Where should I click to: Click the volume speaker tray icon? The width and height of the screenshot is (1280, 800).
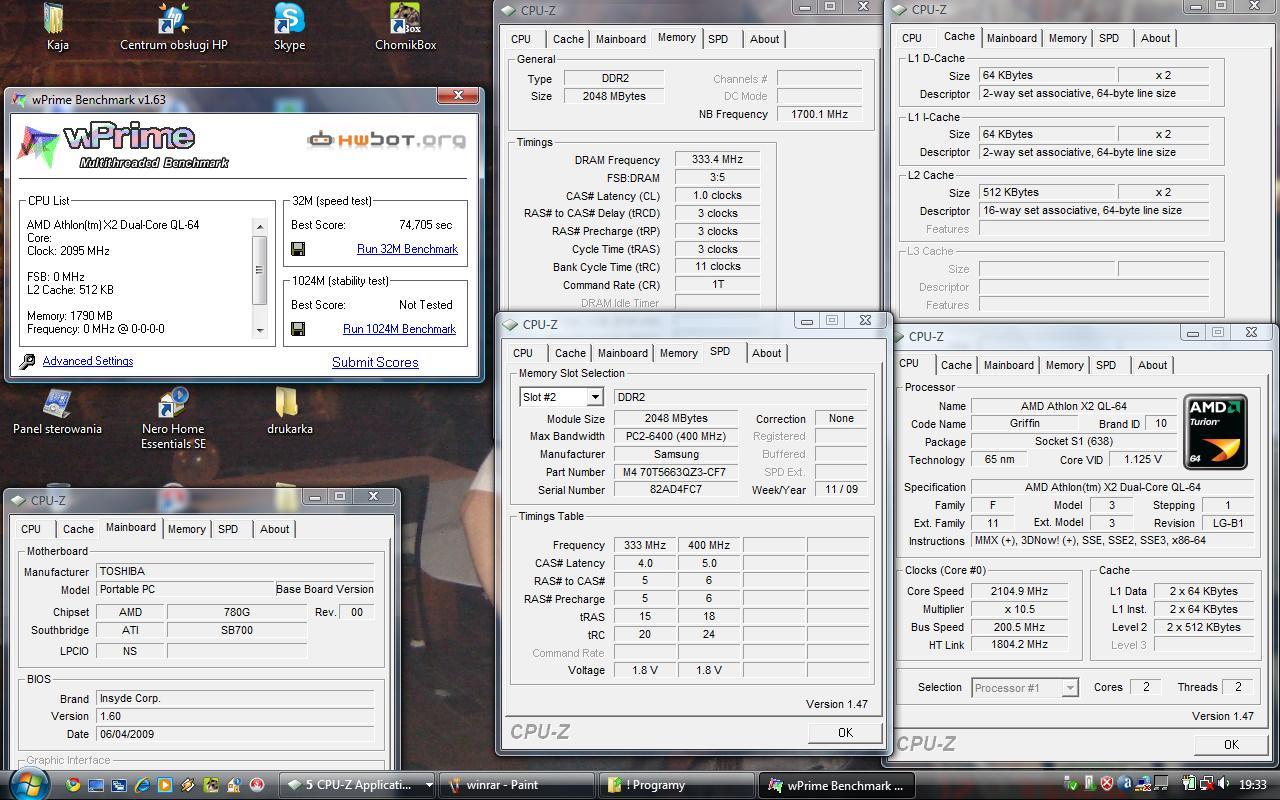point(1223,784)
